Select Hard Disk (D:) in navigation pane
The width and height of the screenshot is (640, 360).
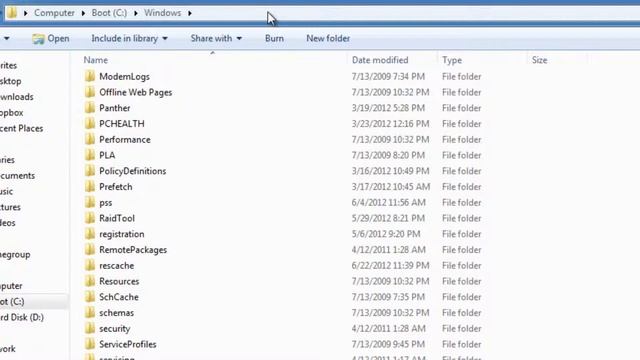(22, 317)
